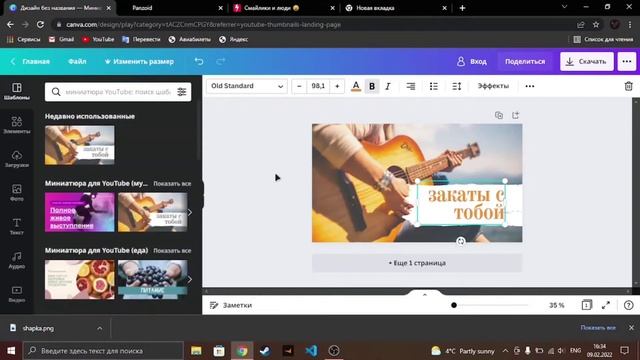This screenshot has height=360, width=640.
Task: Open the Video (Видео) sidebar panel
Action: (17, 293)
